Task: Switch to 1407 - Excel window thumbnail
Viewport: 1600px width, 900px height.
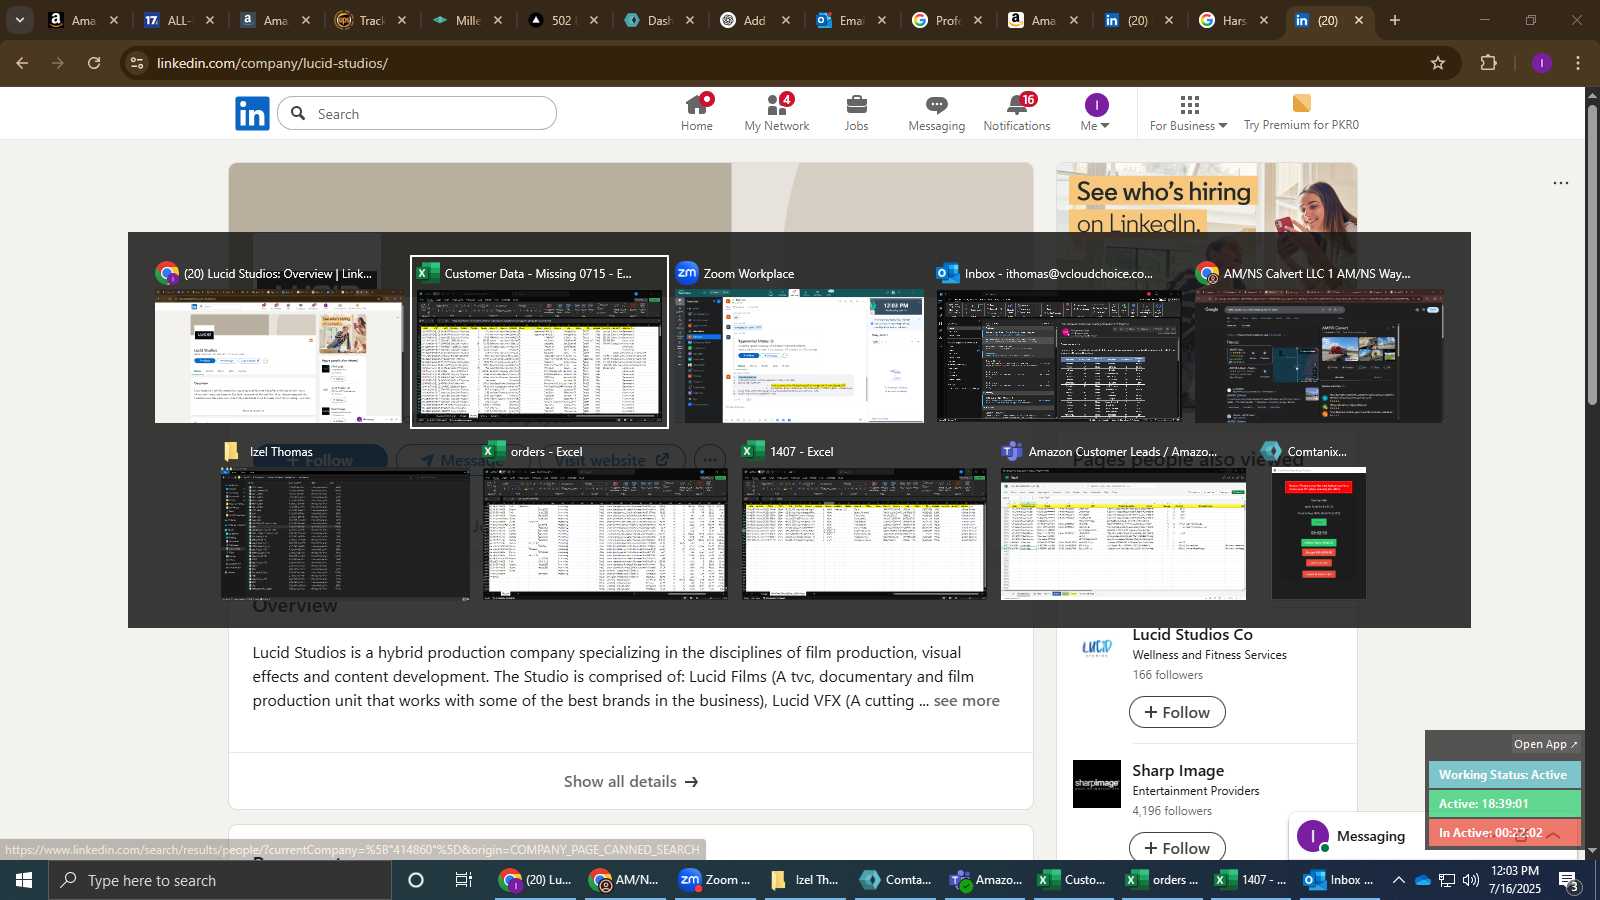Action: pos(864,520)
